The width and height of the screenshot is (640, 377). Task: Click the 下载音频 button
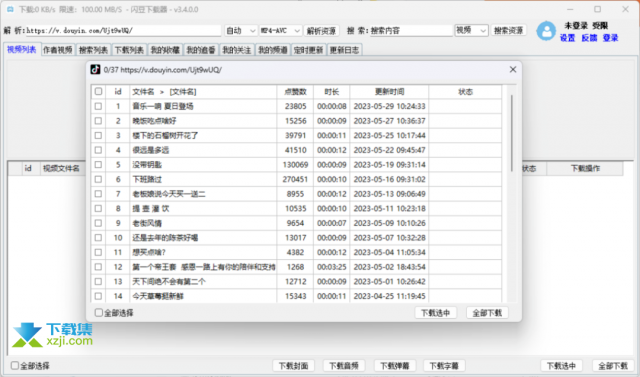coord(344,366)
